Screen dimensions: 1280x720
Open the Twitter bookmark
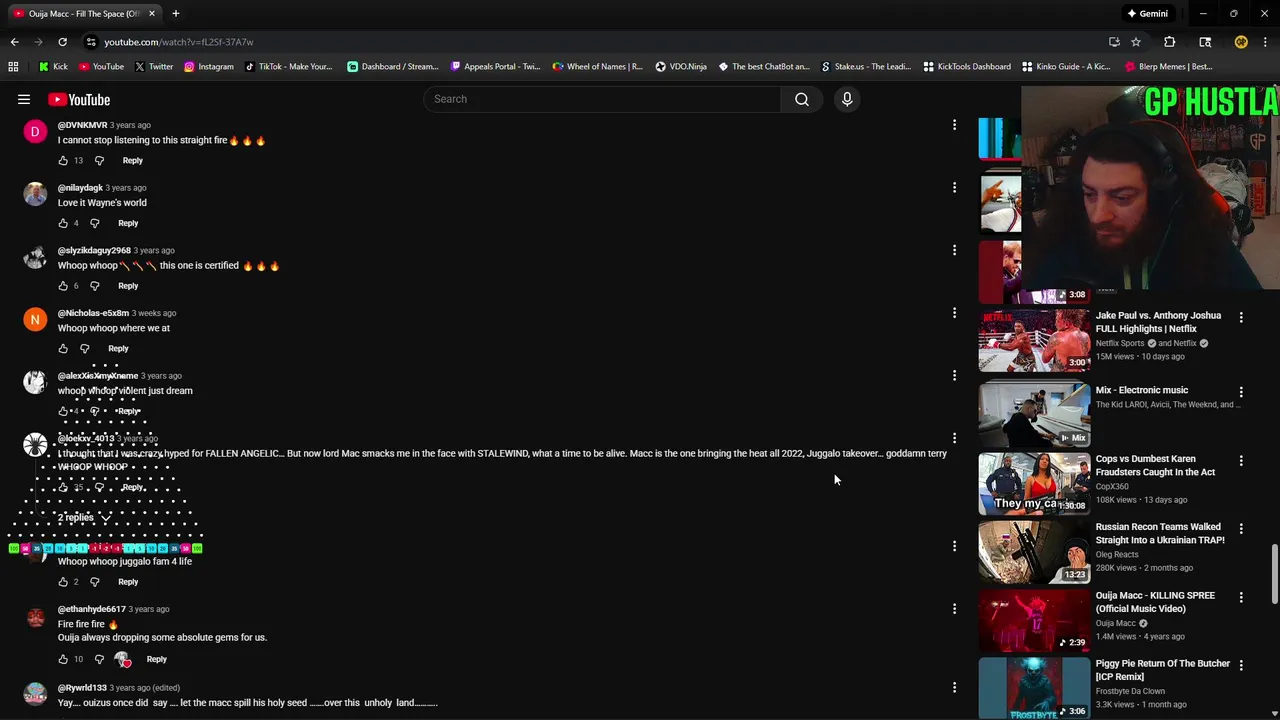tap(153, 67)
